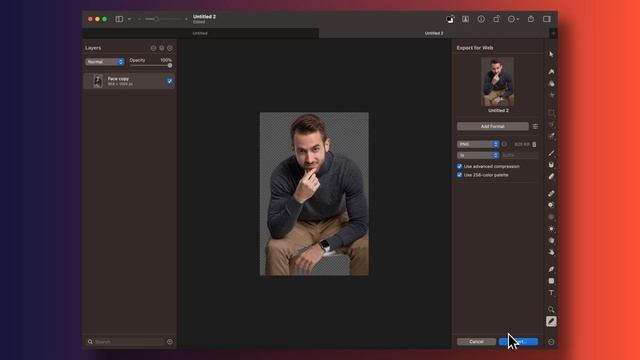The image size is (640, 360).
Task: Click the Search field in Layers panel
Action: pos(125,342)
